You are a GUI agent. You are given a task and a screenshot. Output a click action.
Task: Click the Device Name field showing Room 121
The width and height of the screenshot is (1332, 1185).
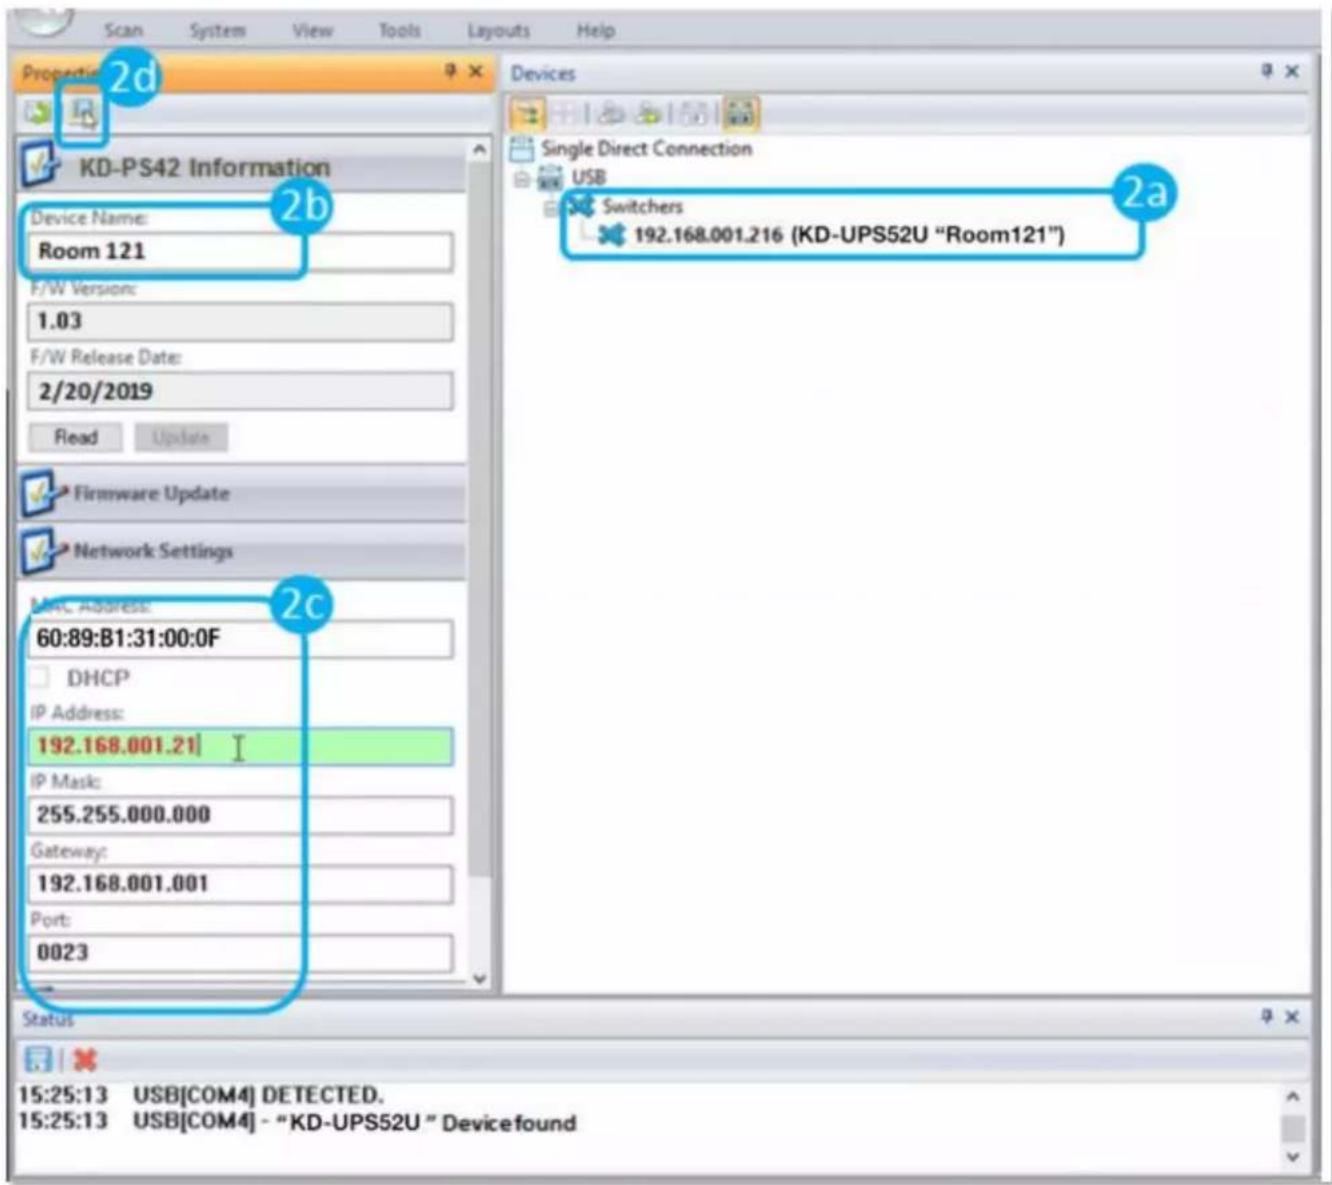[x=240, y=251]
